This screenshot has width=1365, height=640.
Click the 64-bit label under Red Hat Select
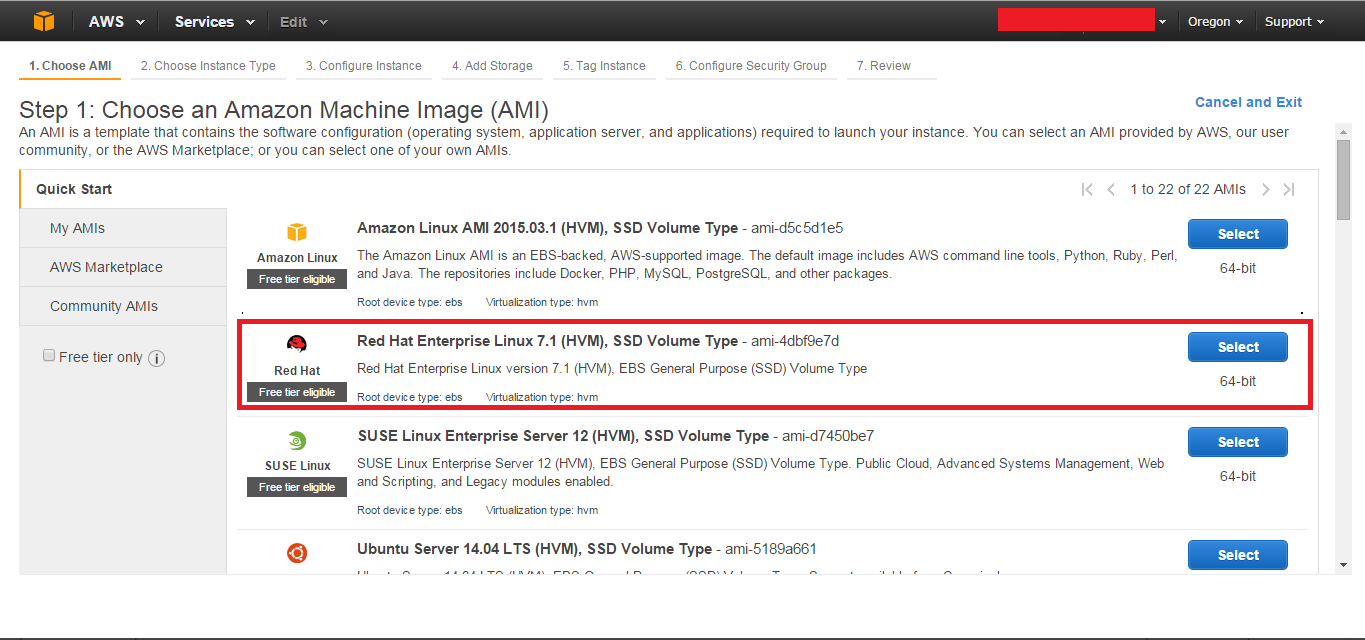pos(1238,381)
